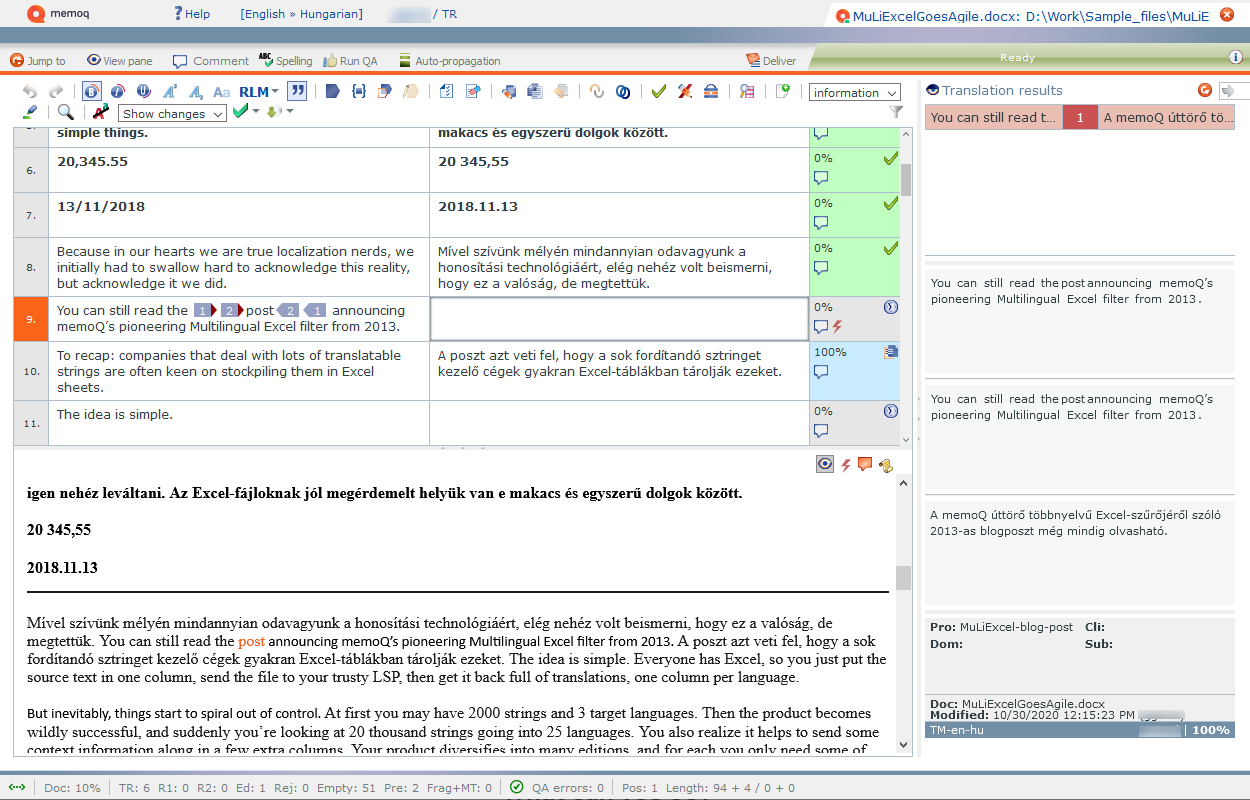Click the green confirmed checkmark in row 7
The width and height of the screenshot is (1250, 800).
tap(890, 204)
